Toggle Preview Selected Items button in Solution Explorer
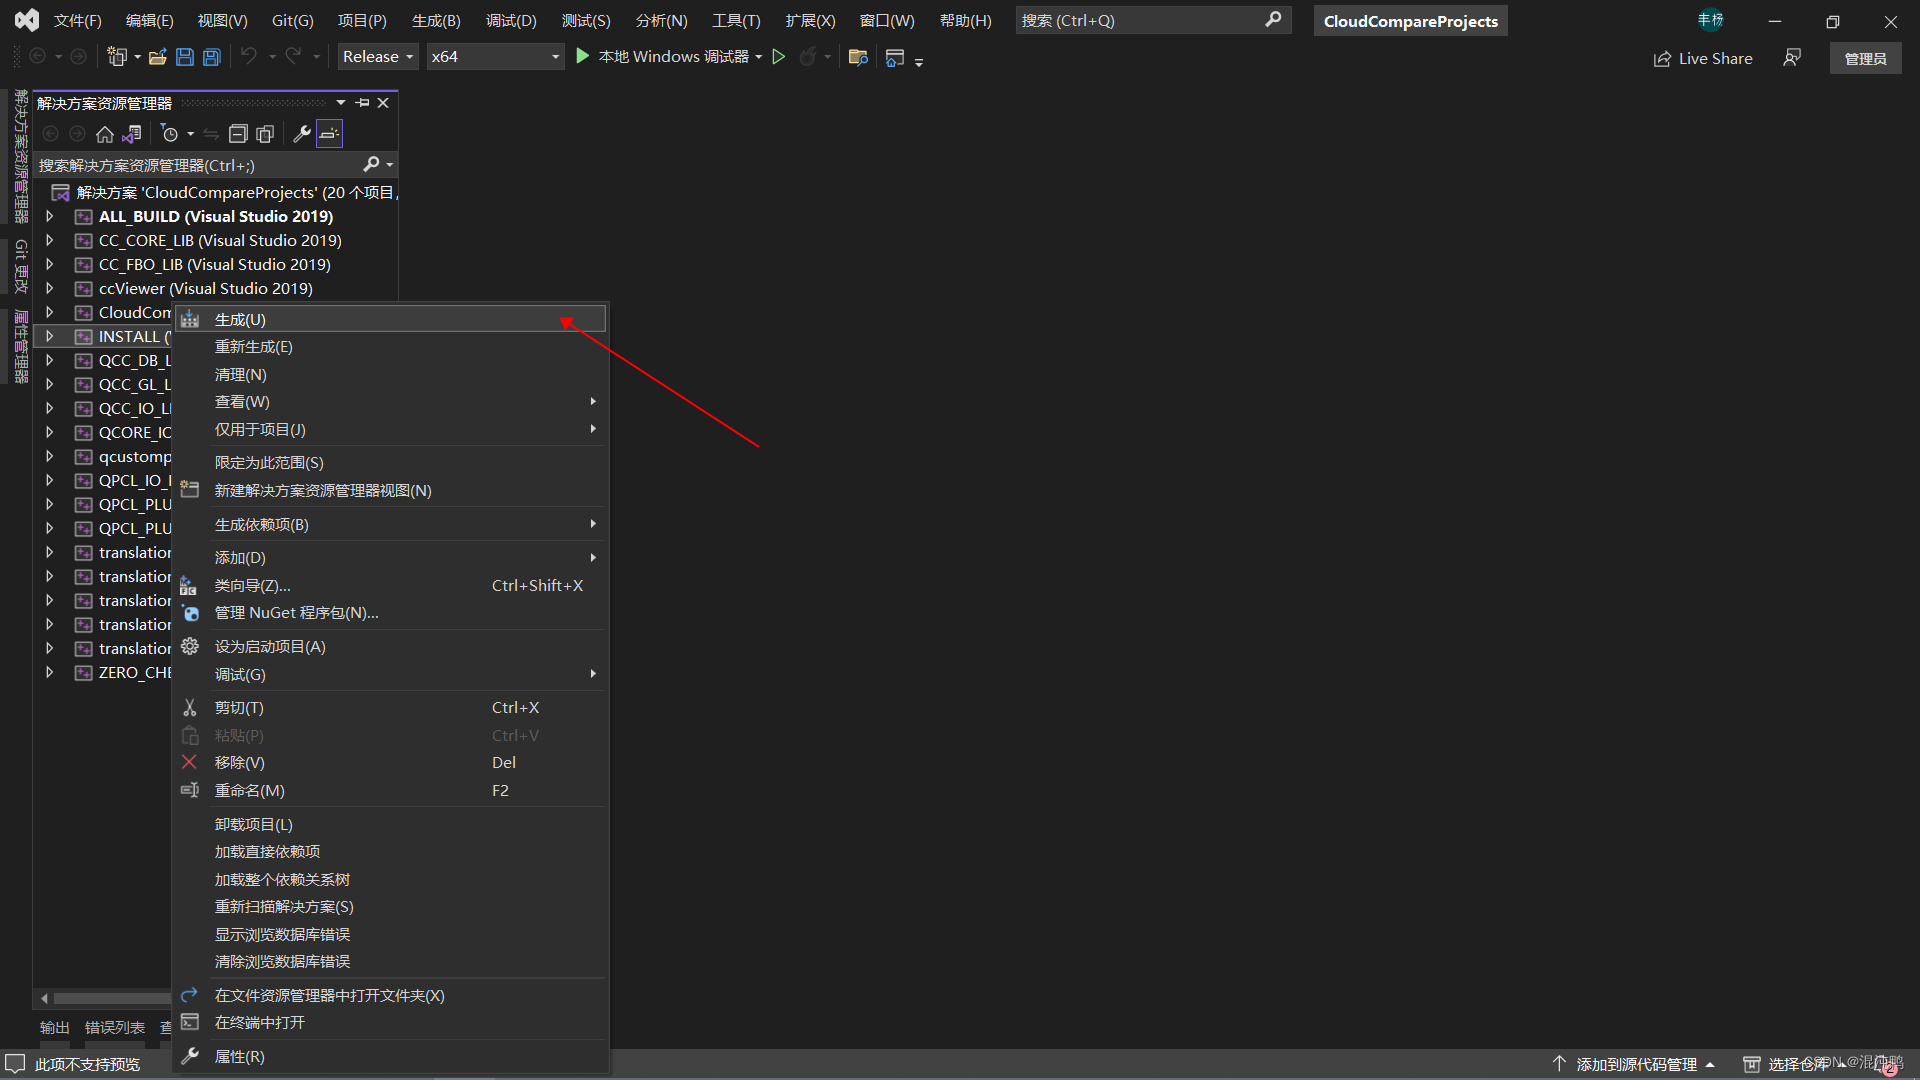 tap(329, 134)
